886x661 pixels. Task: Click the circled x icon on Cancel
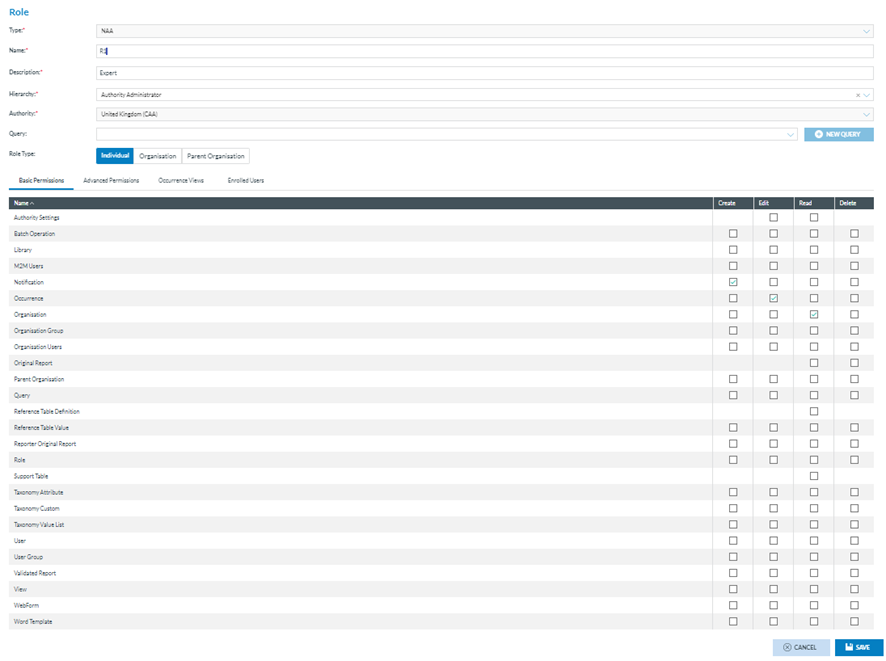(788, 647)
